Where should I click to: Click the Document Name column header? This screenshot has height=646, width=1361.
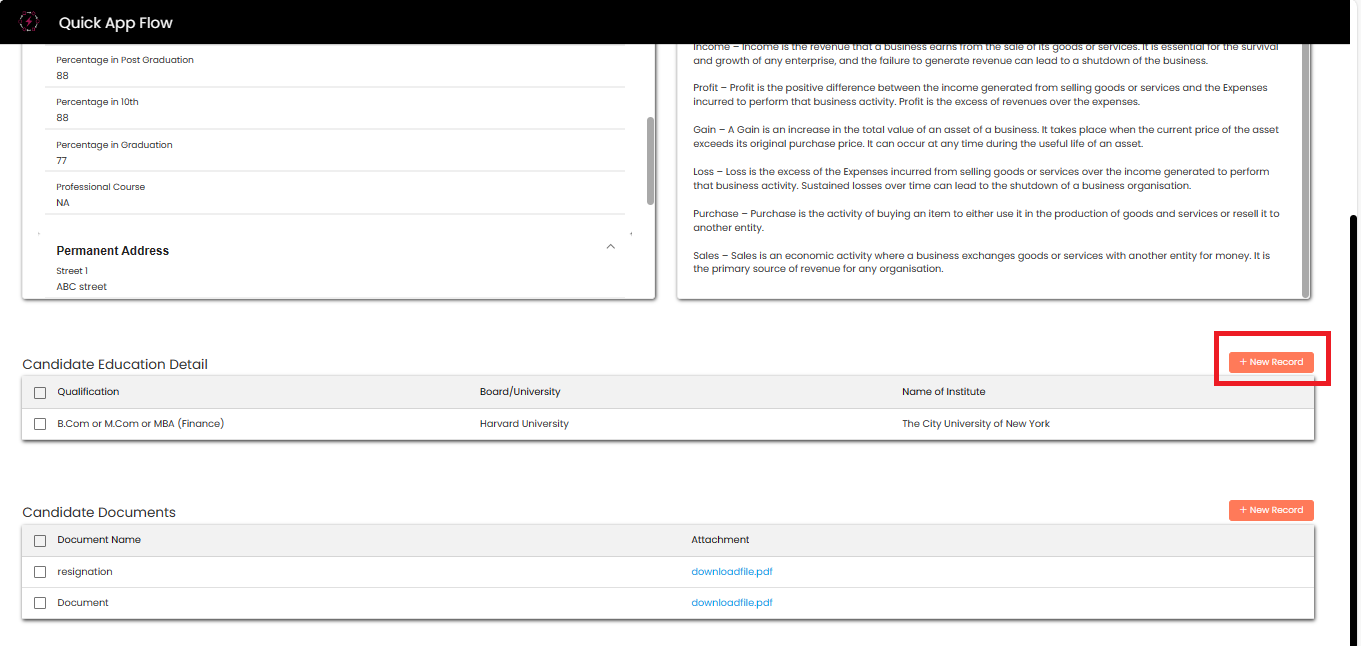(x=99, y=540)
